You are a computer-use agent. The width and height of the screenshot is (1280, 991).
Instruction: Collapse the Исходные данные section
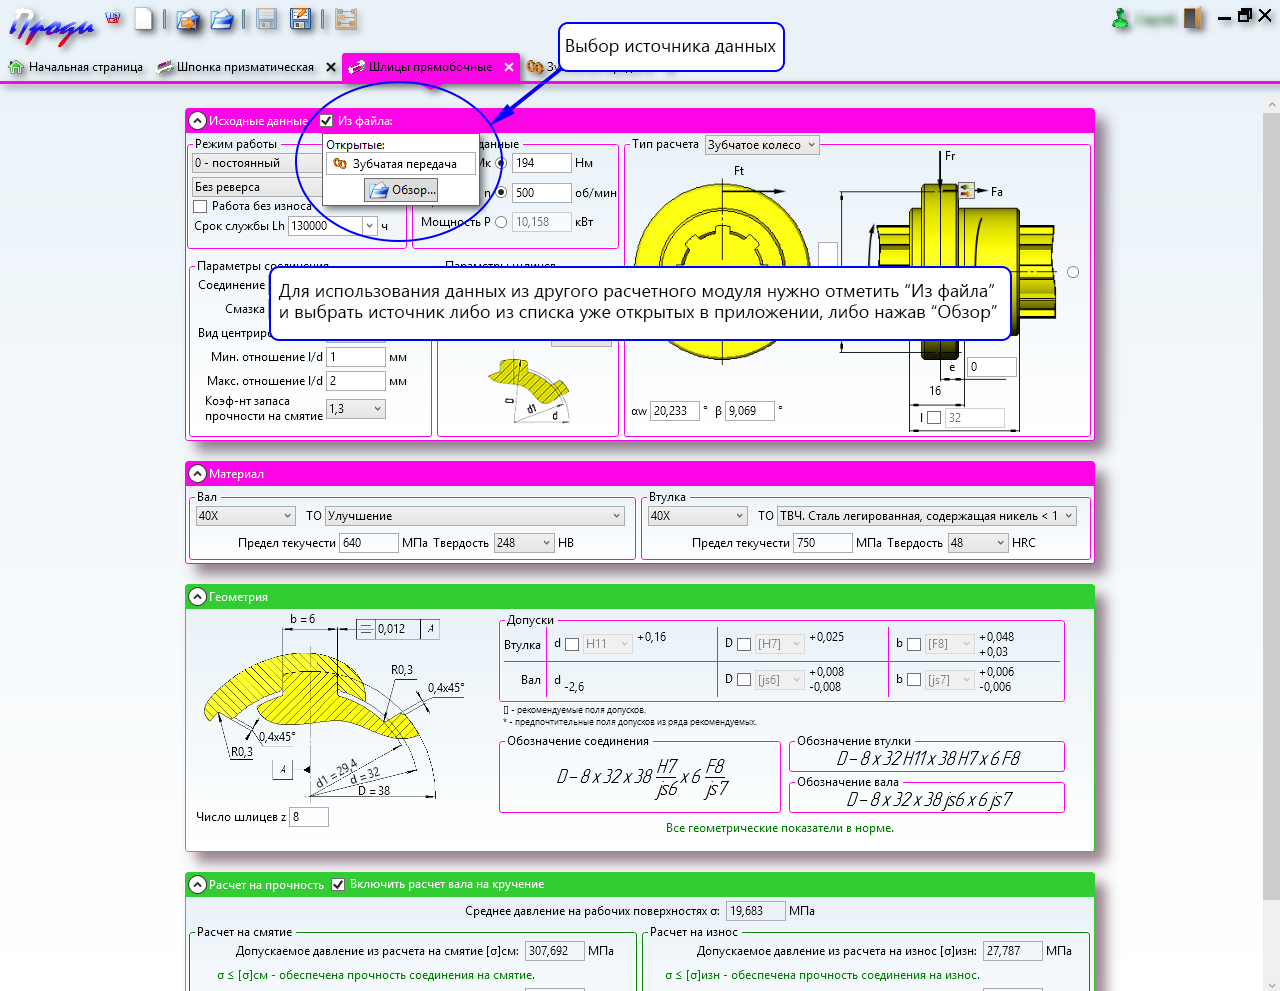click(x=197, y=121)
